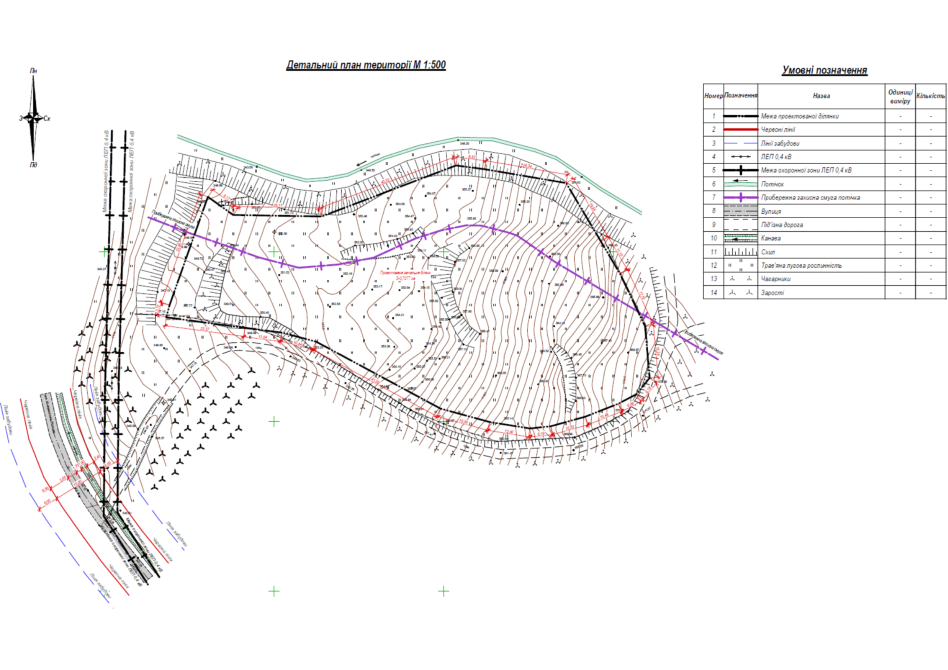Select the Чагарники shrub symbol in the legend
948x670 pixels.
[x=741, y=279]
